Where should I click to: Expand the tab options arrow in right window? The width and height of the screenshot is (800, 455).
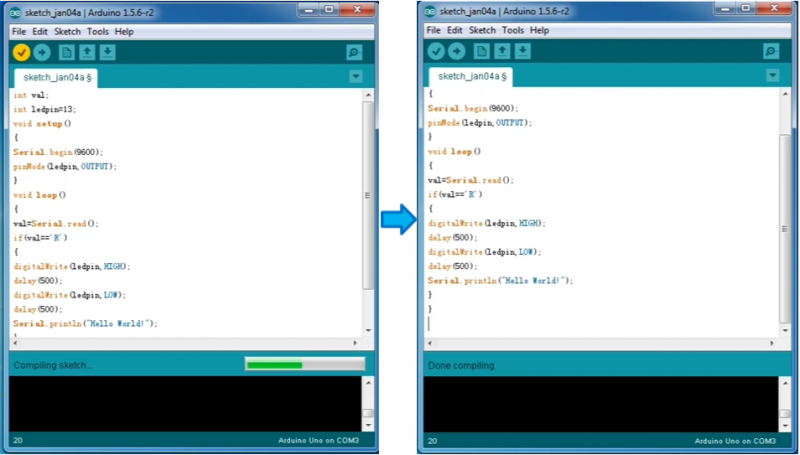pos(771,76)
